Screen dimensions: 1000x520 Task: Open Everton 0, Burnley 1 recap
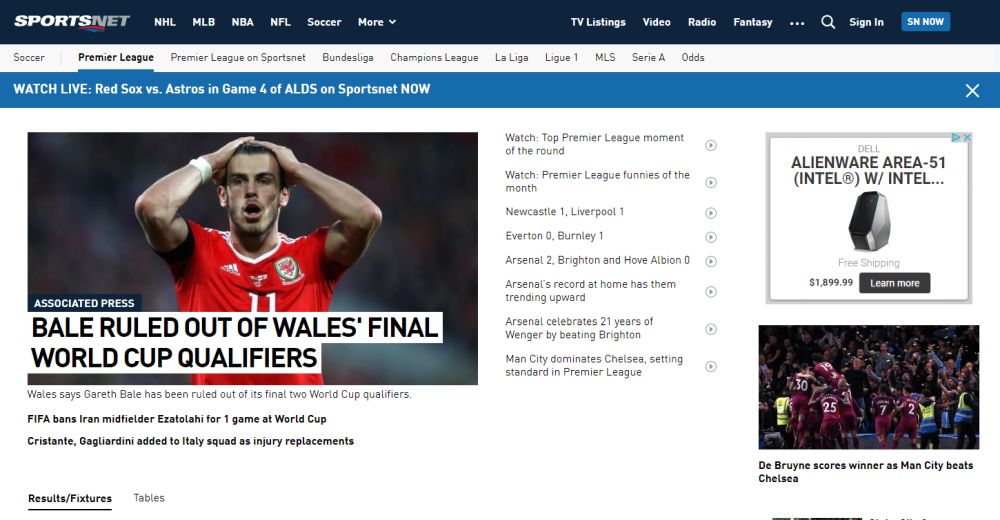click(x=554, y=236)
